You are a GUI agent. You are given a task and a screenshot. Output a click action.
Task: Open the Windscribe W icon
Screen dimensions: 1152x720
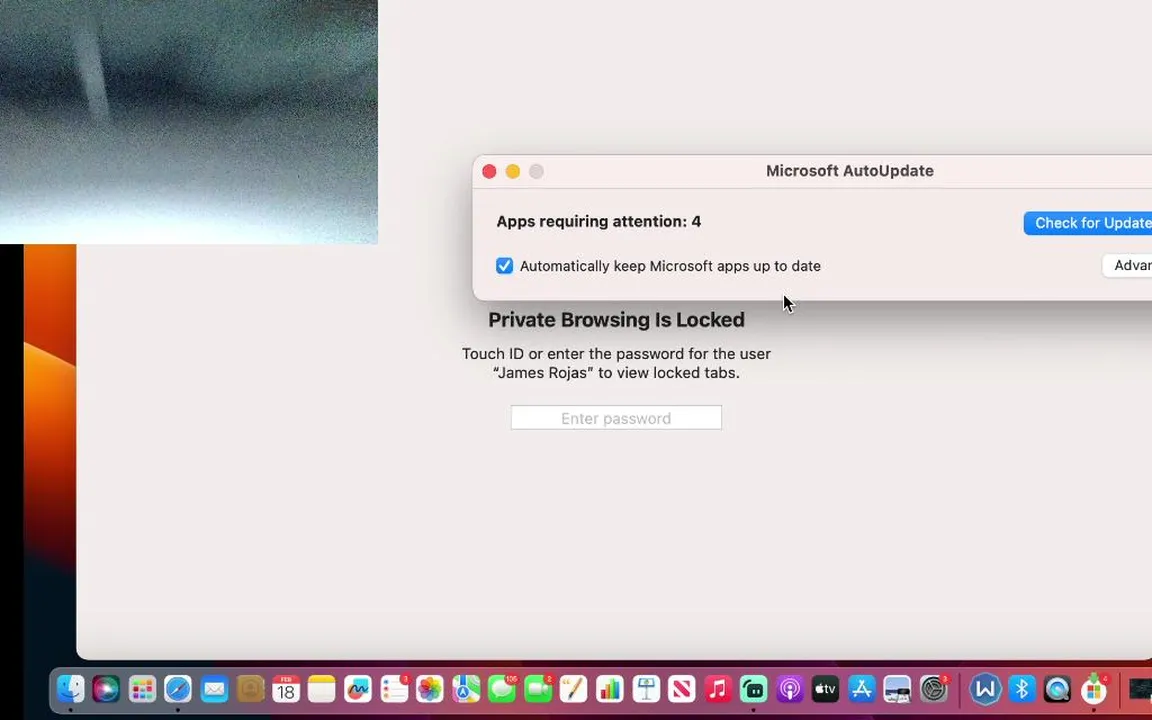985,689
